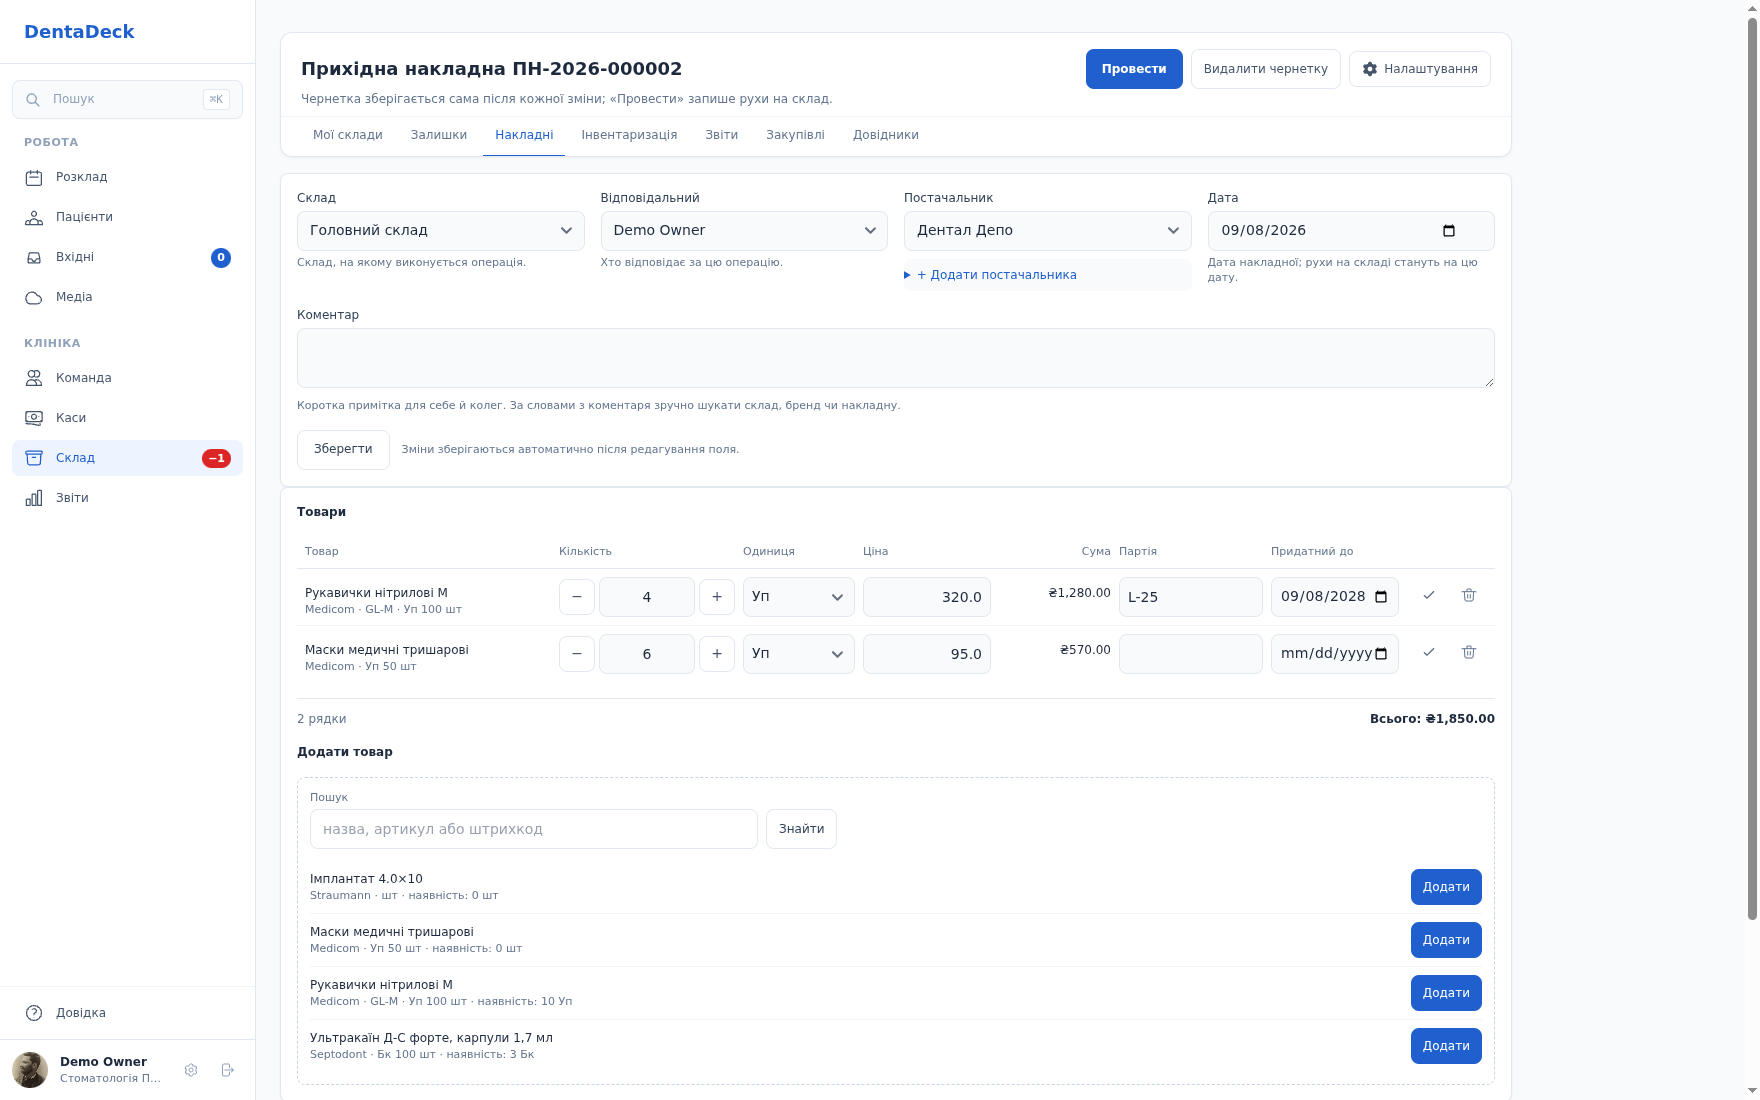Click the Провести button

point(1134,69)
